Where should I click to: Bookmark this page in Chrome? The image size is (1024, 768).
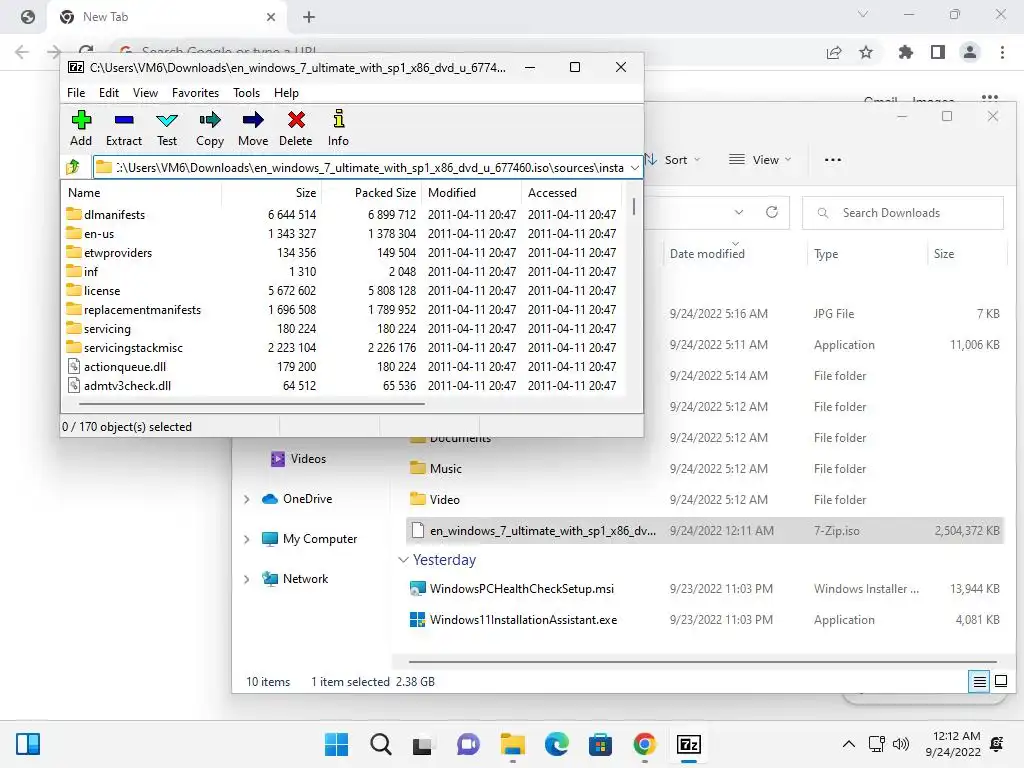coord(866,52)
